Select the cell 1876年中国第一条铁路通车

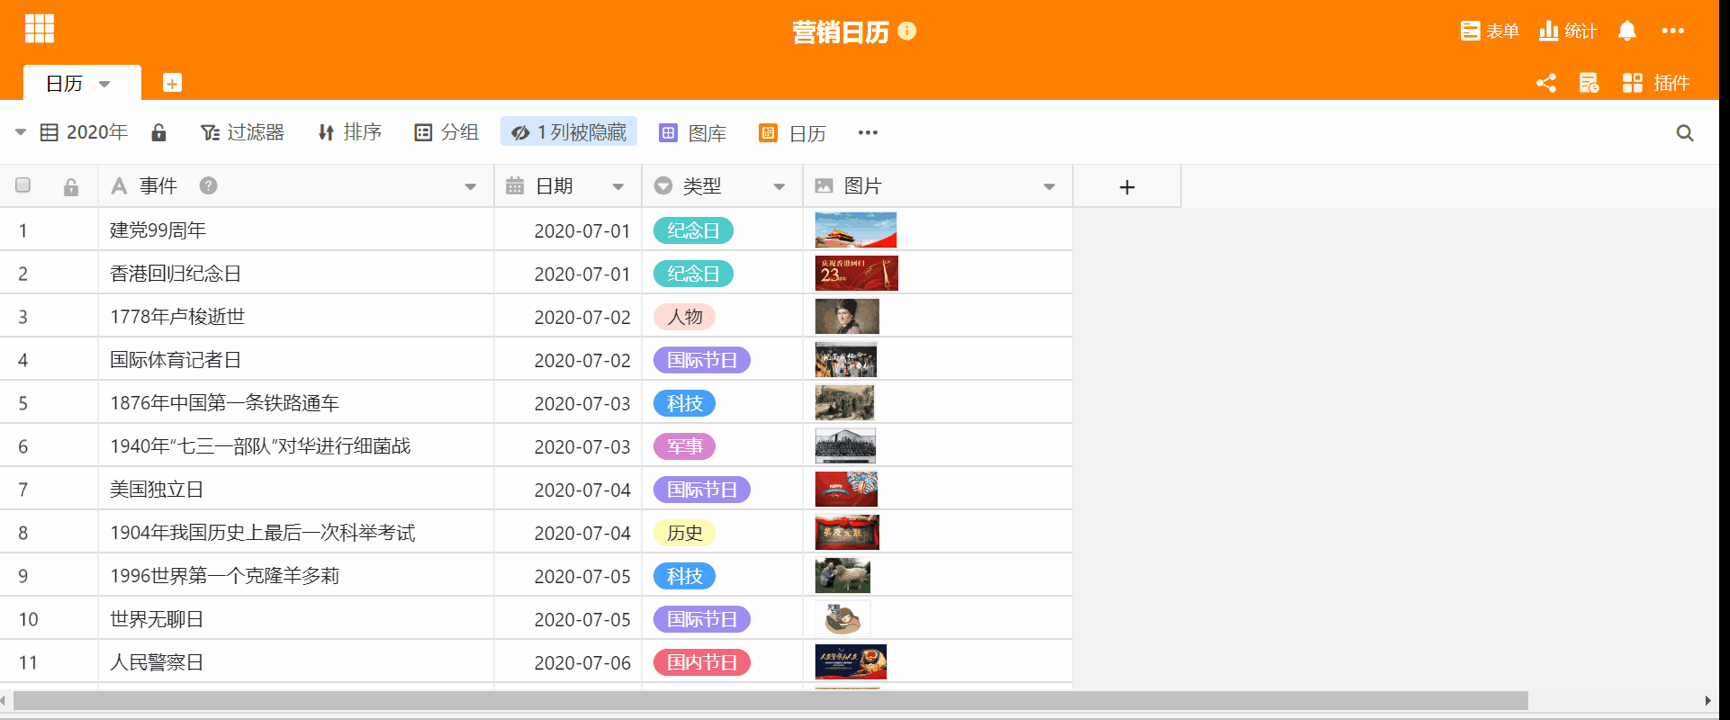[x=296, y=403]
